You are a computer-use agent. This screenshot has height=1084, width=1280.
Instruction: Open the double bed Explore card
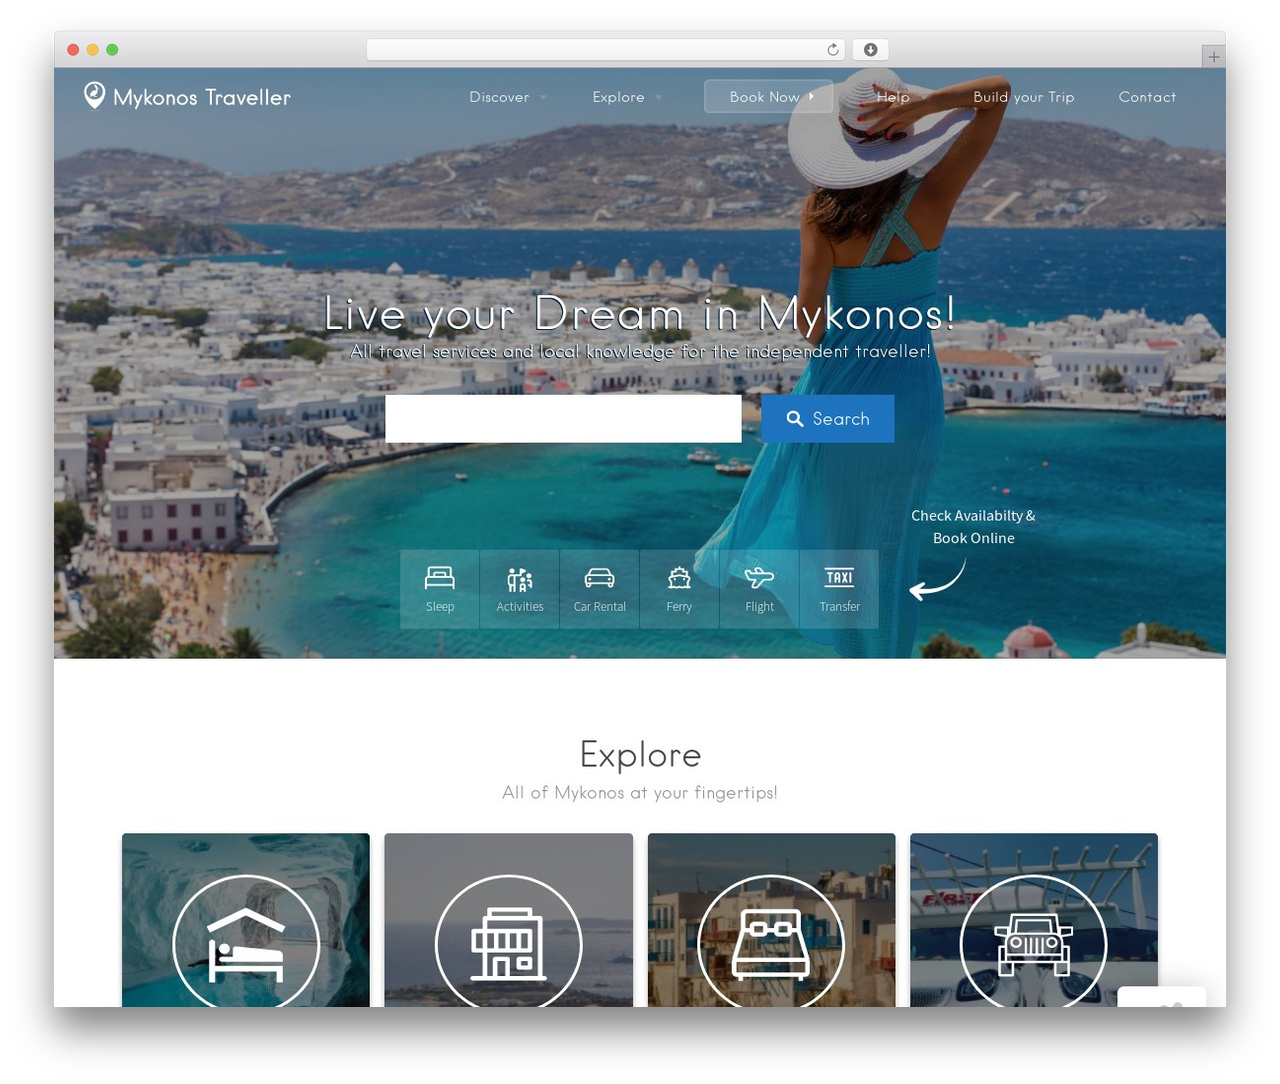point(771,920)
